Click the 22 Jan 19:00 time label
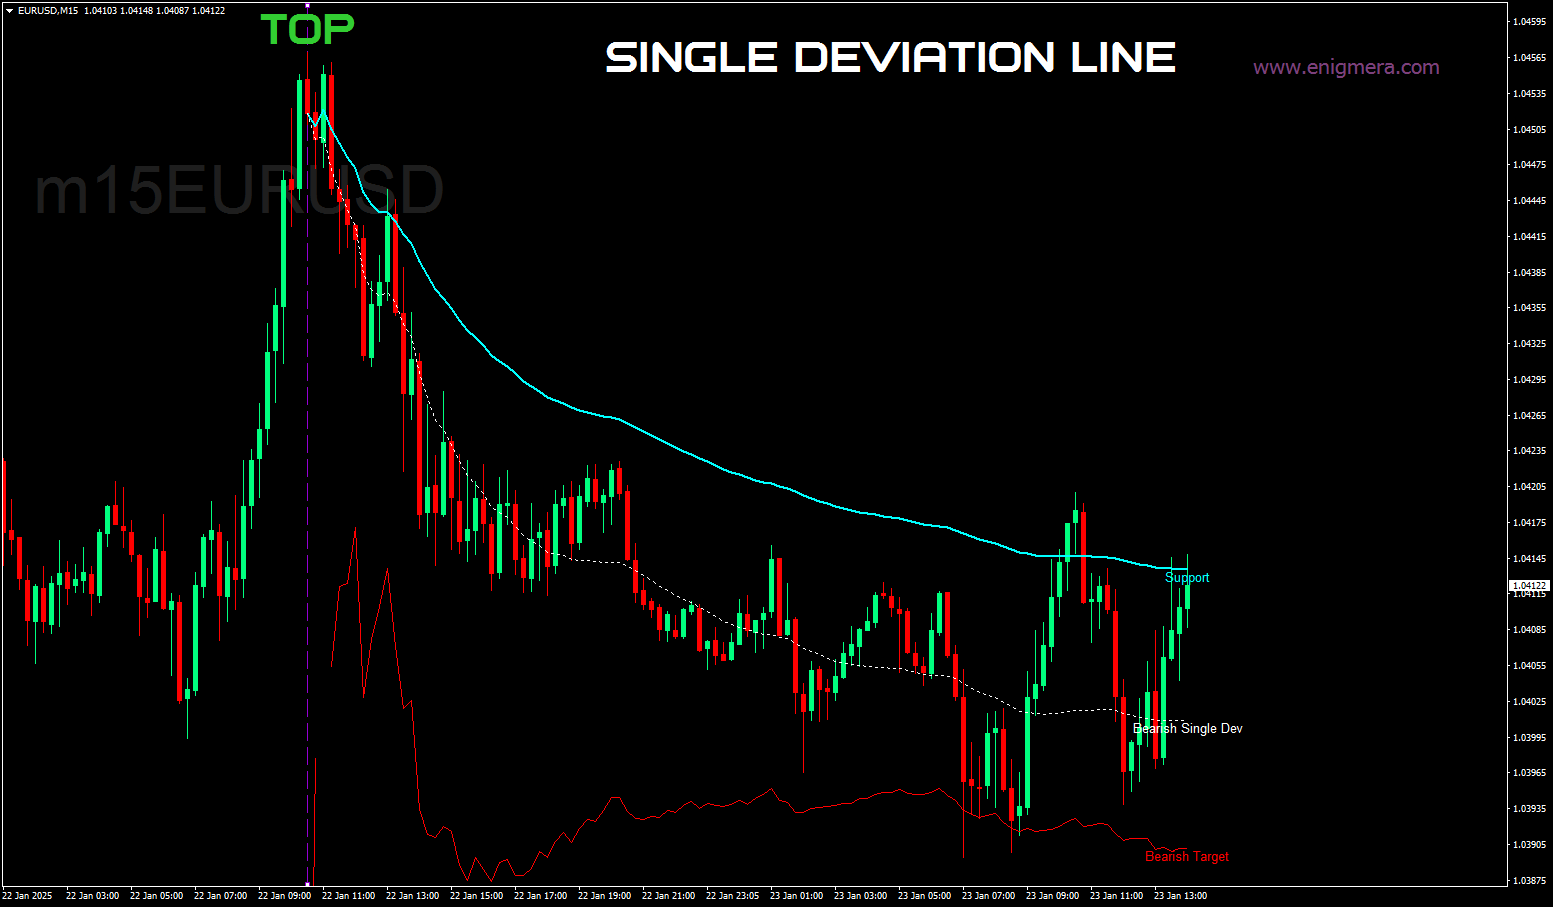This screenshot has width=1553, height=907. [x=604, y=896]
